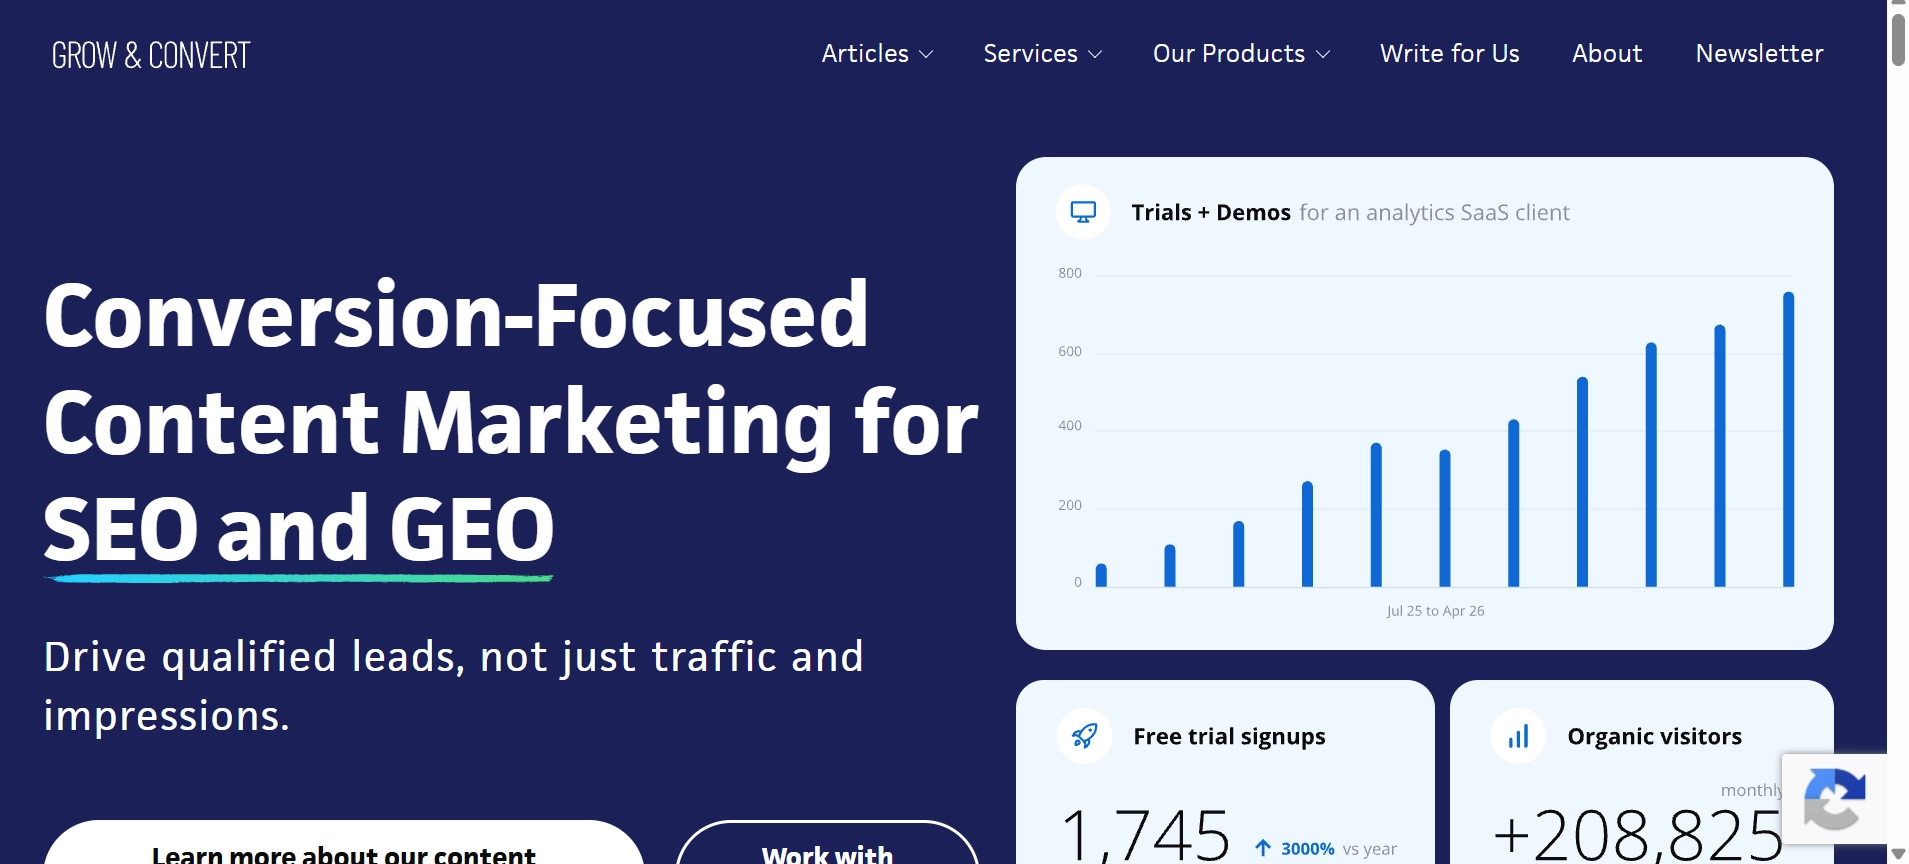The image size is (1909, 864).
Task: Open the Our Products menu
Action: 1229,54
